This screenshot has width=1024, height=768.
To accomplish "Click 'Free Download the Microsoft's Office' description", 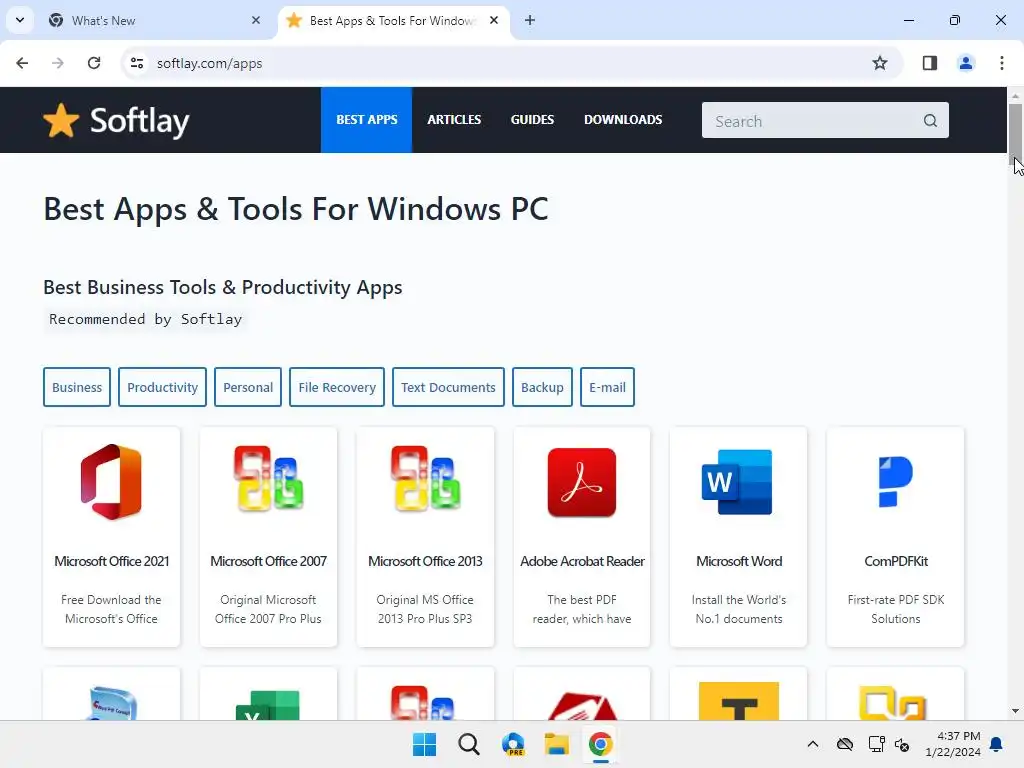I will pyautogui.click(x=111, y=609).
